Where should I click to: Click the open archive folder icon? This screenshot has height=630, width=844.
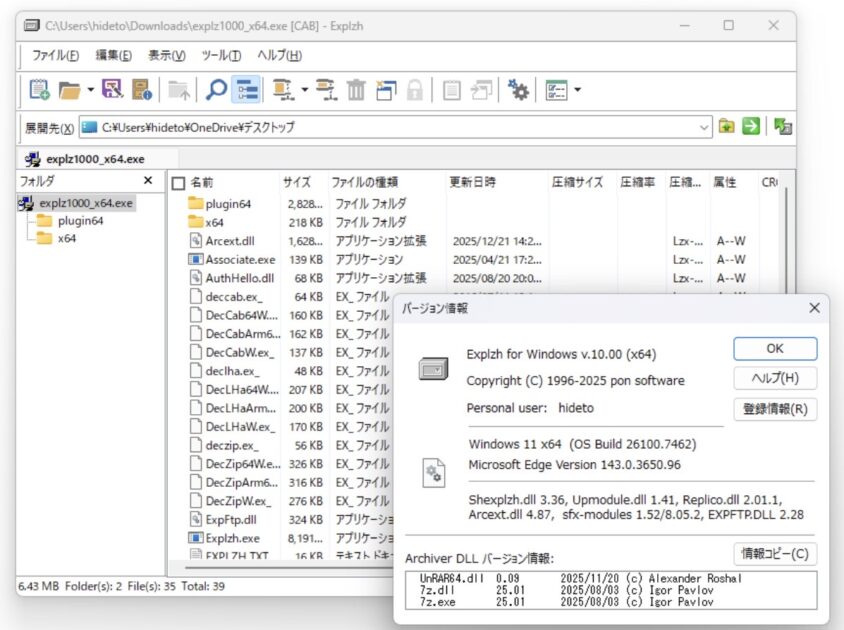click(x=68, y=91)
